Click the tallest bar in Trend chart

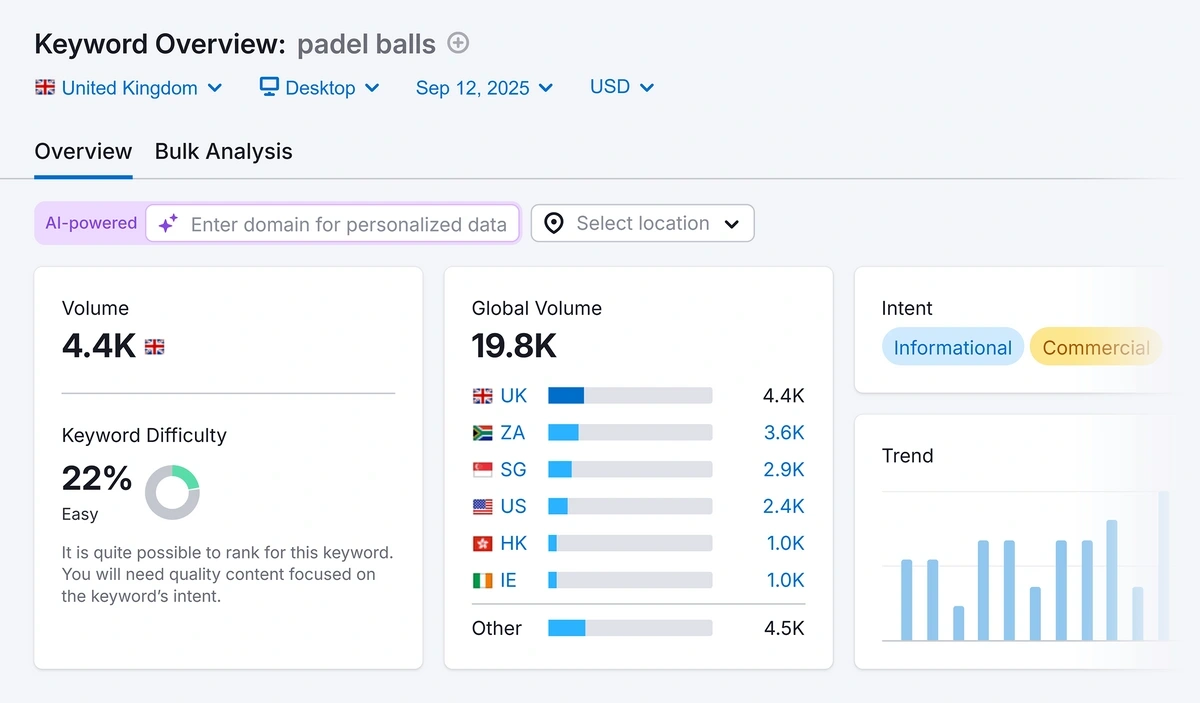click(1164, 566)
